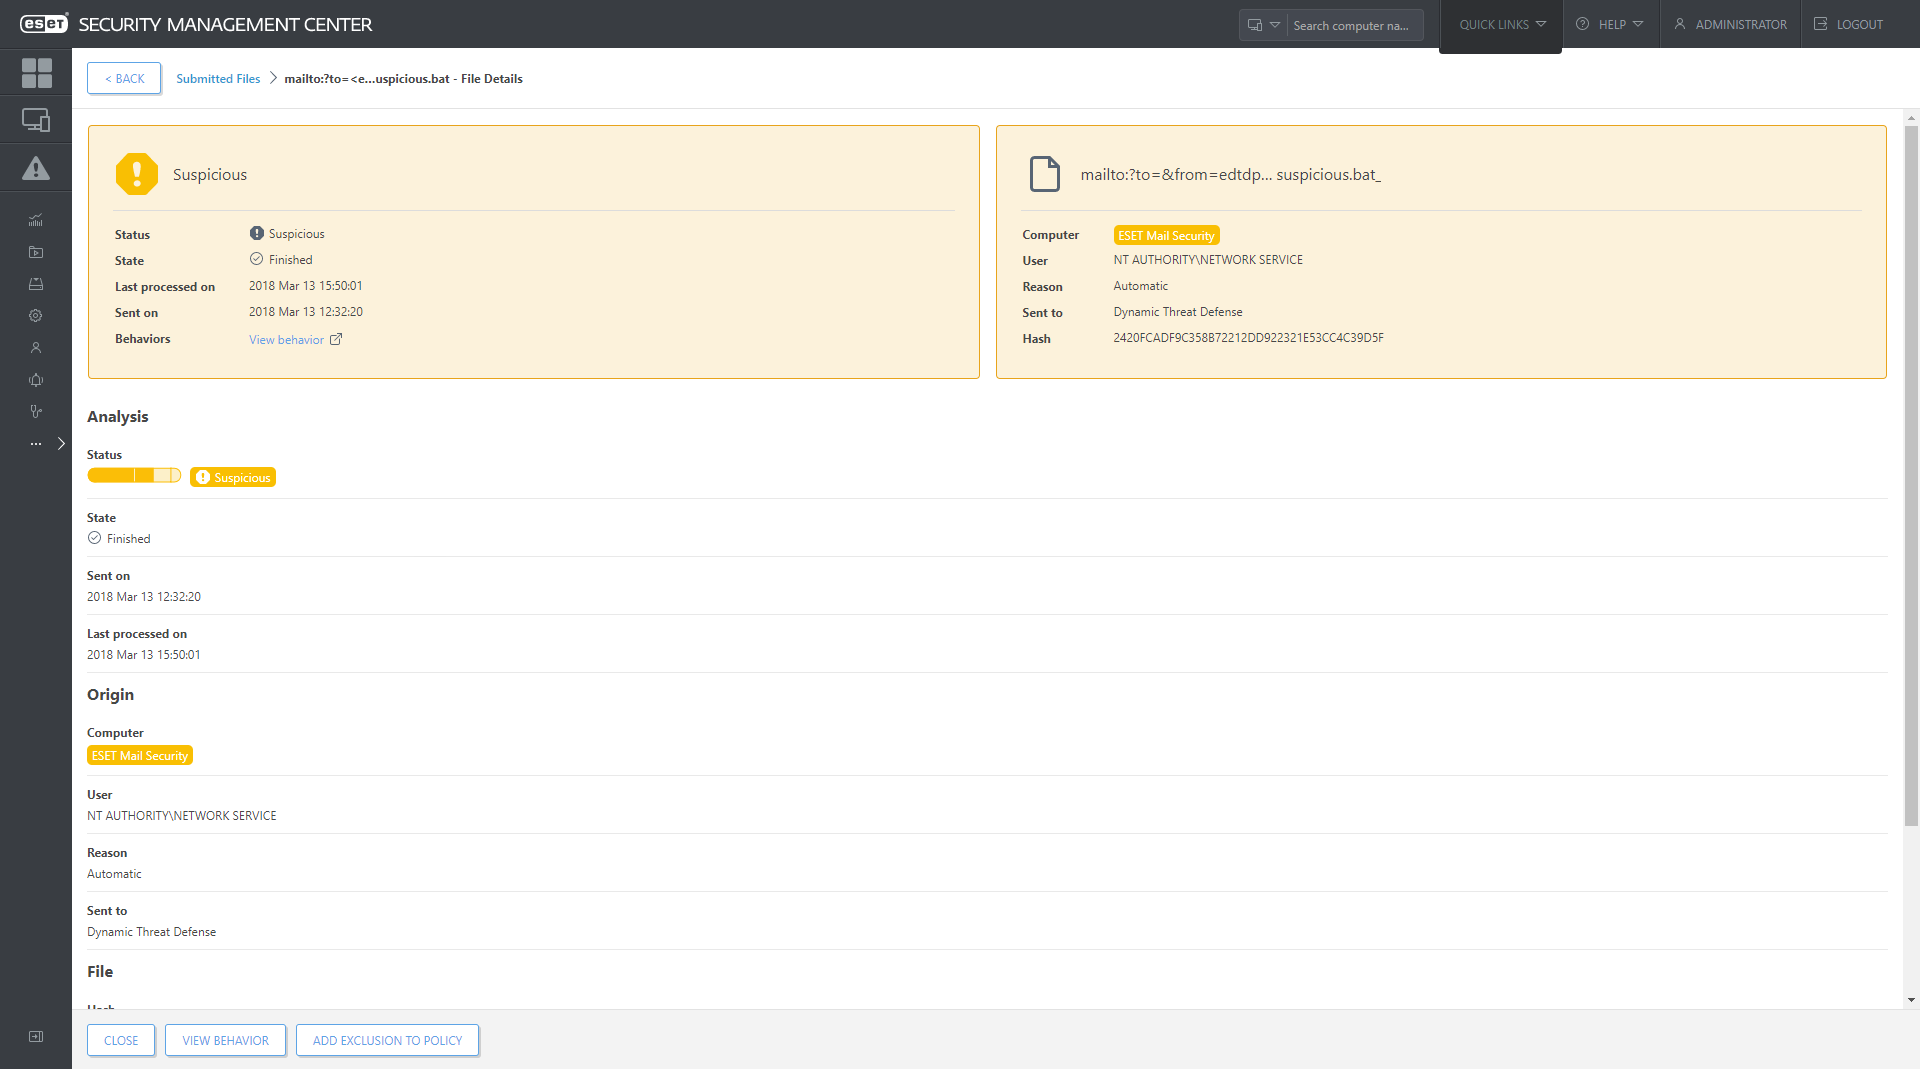The height and width of the screenshot is (1069, 1920).
Task: Open the Computers icon in sidebar
Action: tap(36, 120)
